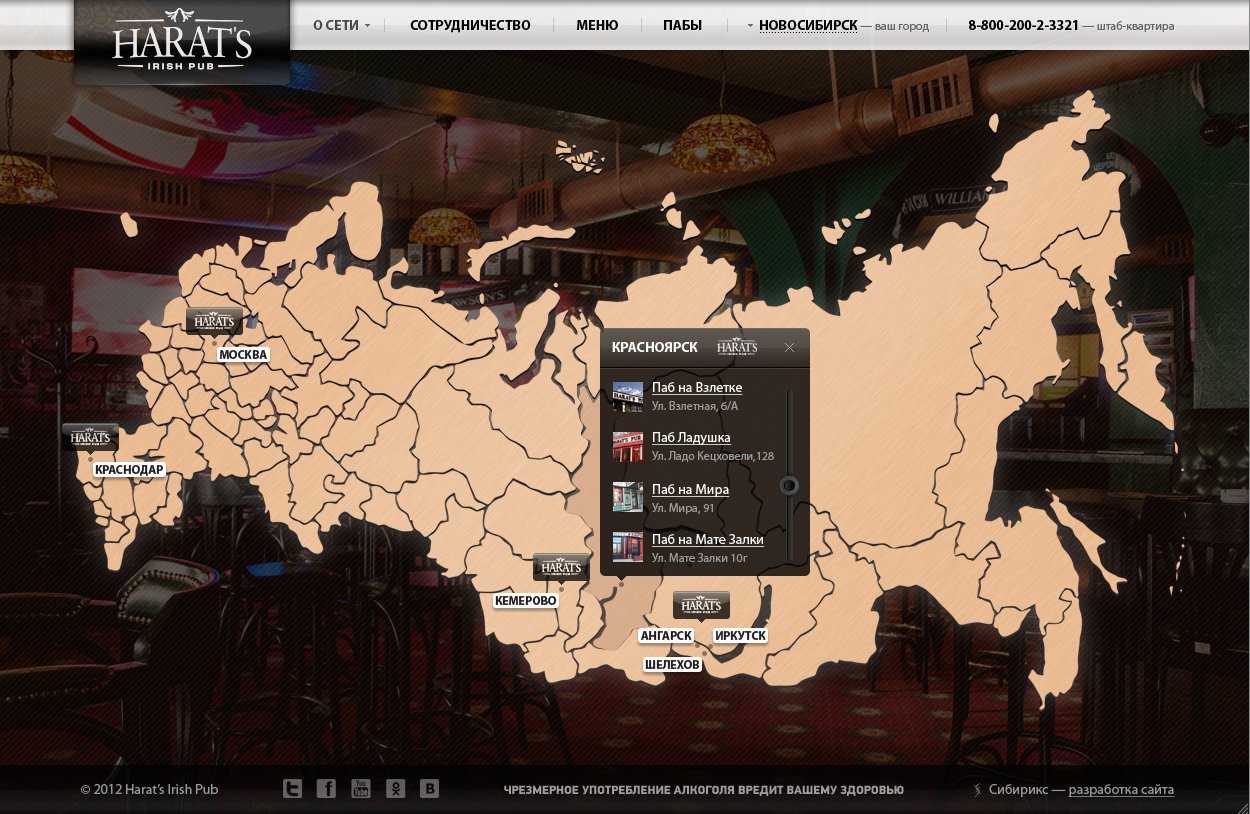Select the Harat's marker above Иркутск

point(701,605)
